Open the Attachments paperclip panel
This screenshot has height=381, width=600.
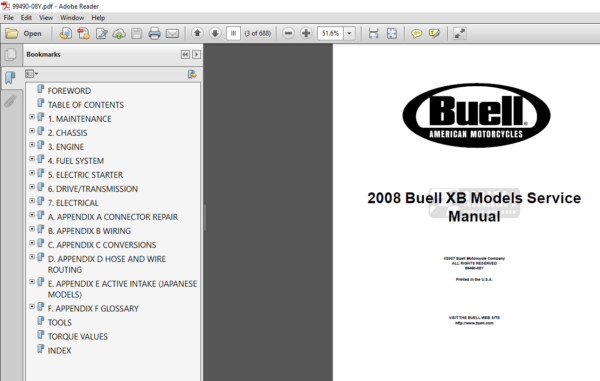point(10,101)
